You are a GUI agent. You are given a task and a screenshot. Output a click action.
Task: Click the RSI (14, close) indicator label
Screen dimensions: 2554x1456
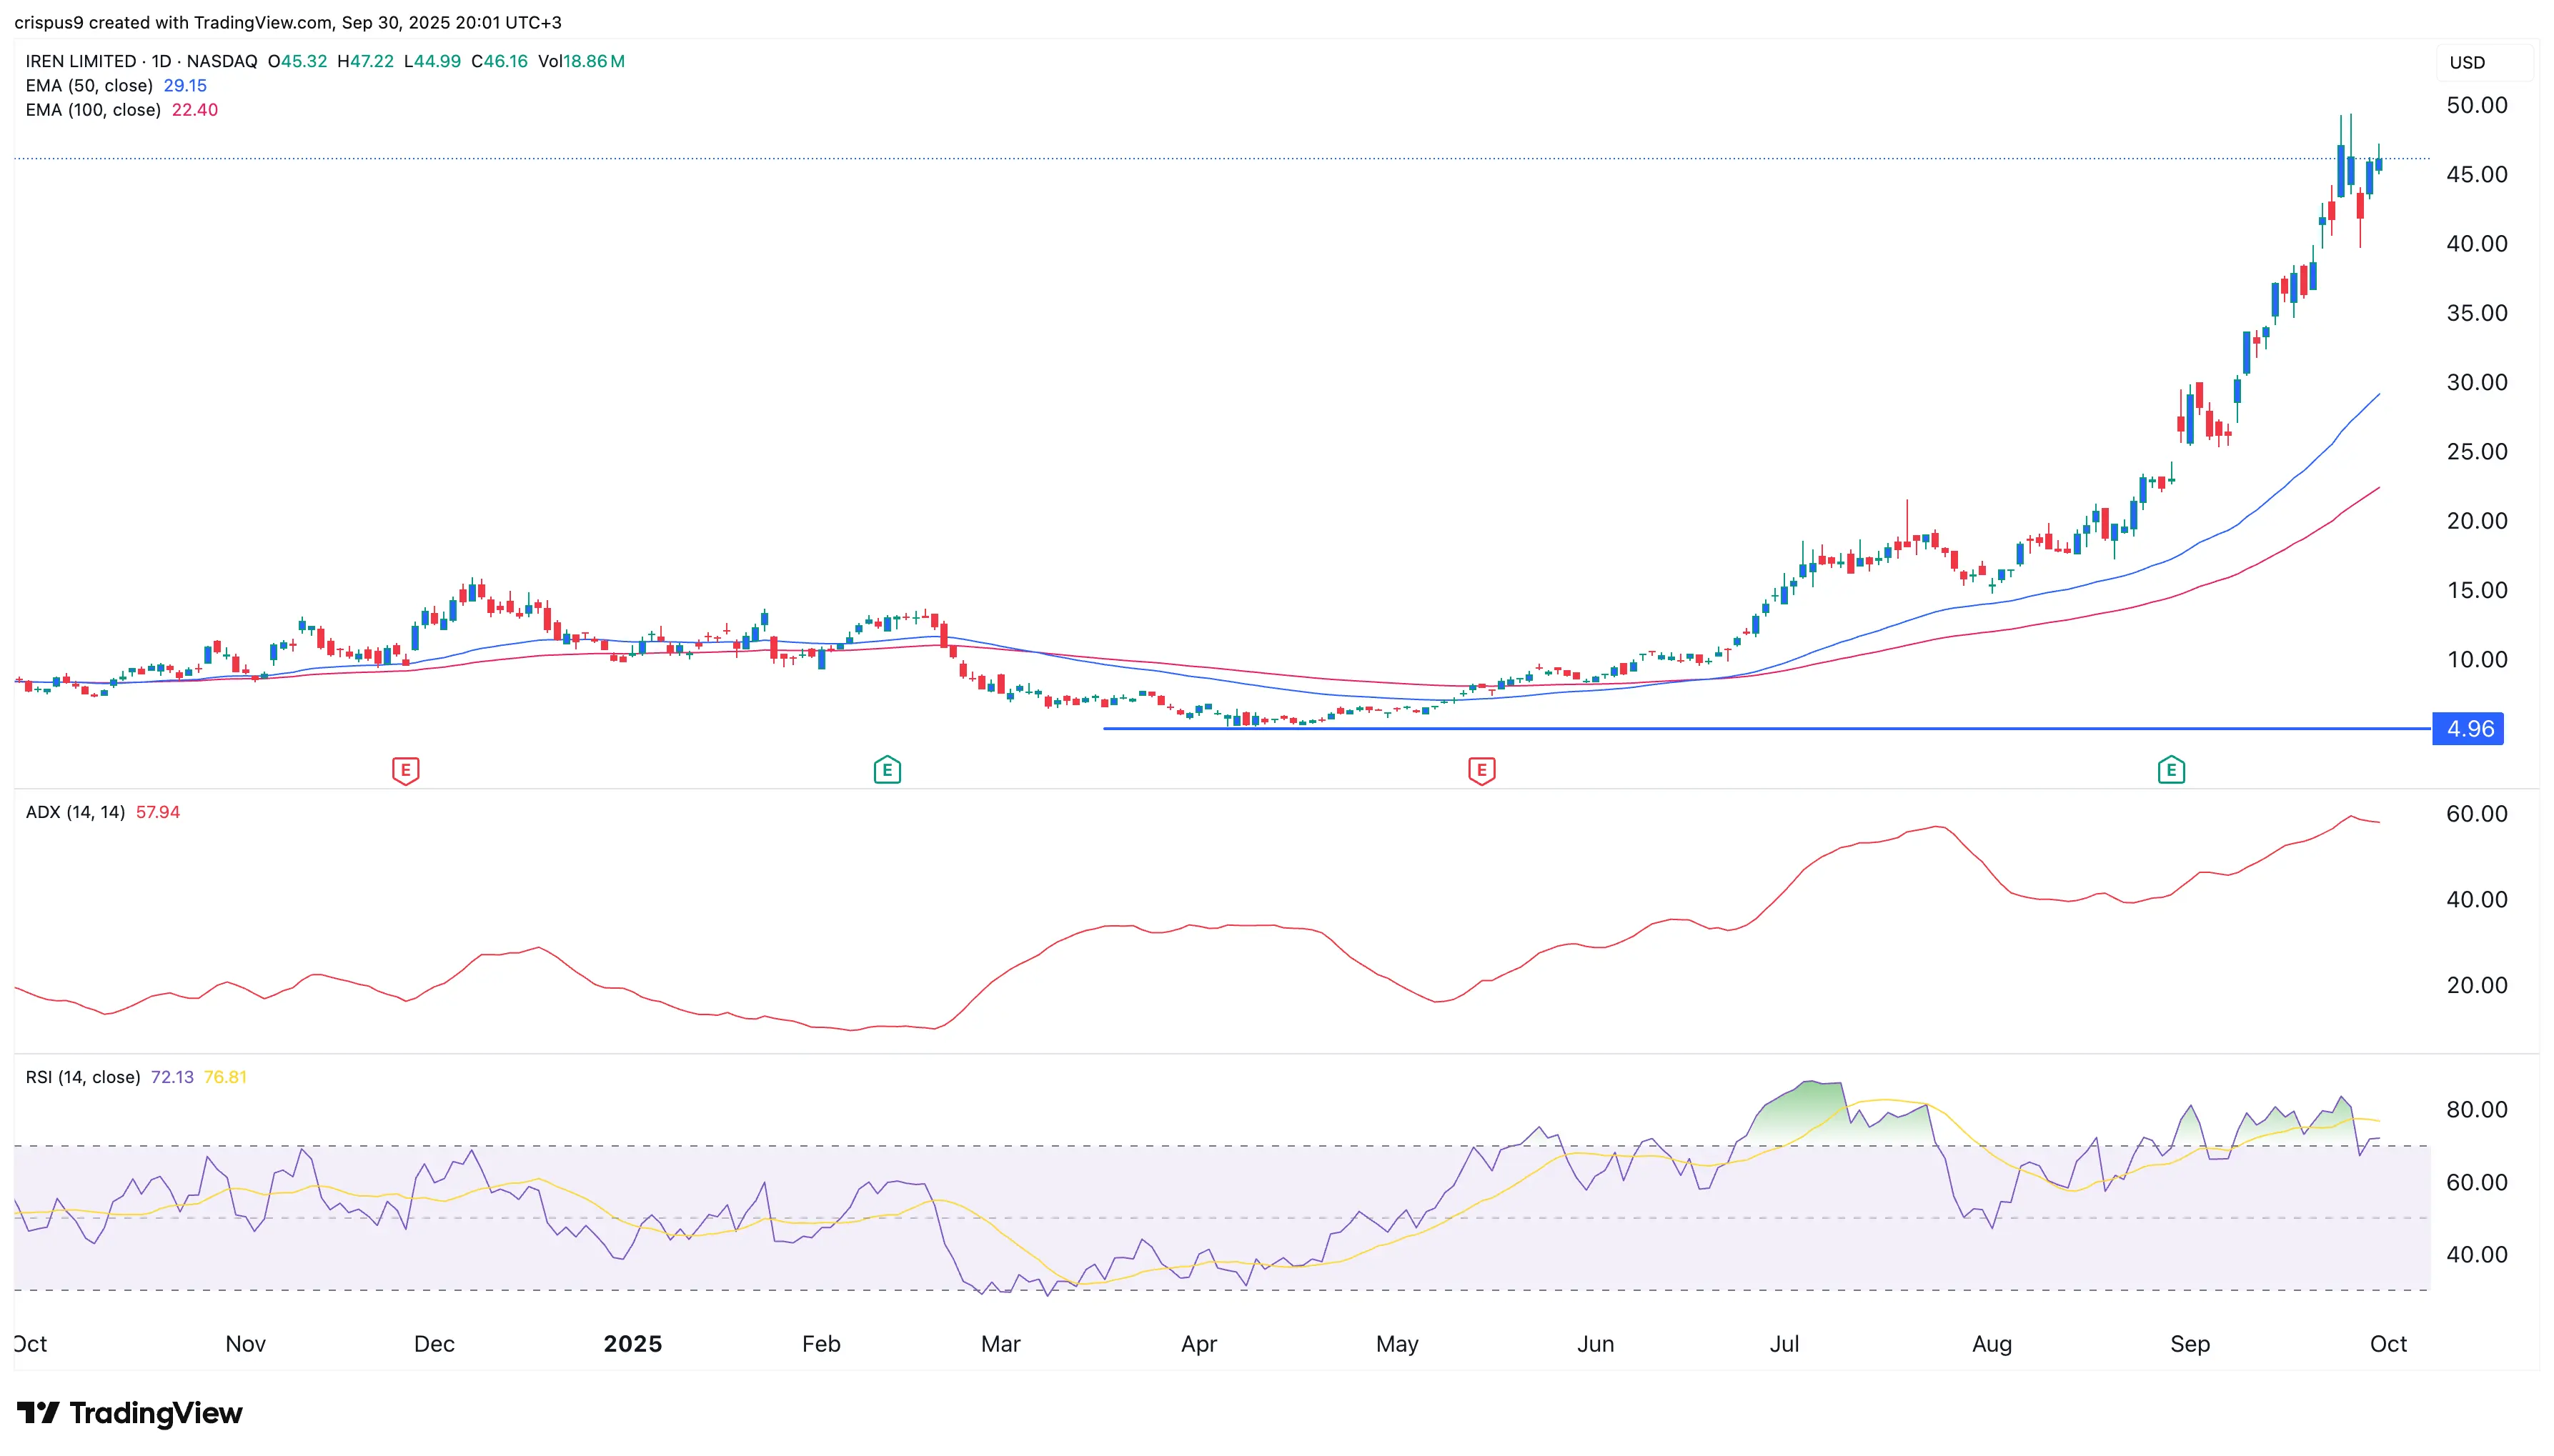pos(83,1077)
